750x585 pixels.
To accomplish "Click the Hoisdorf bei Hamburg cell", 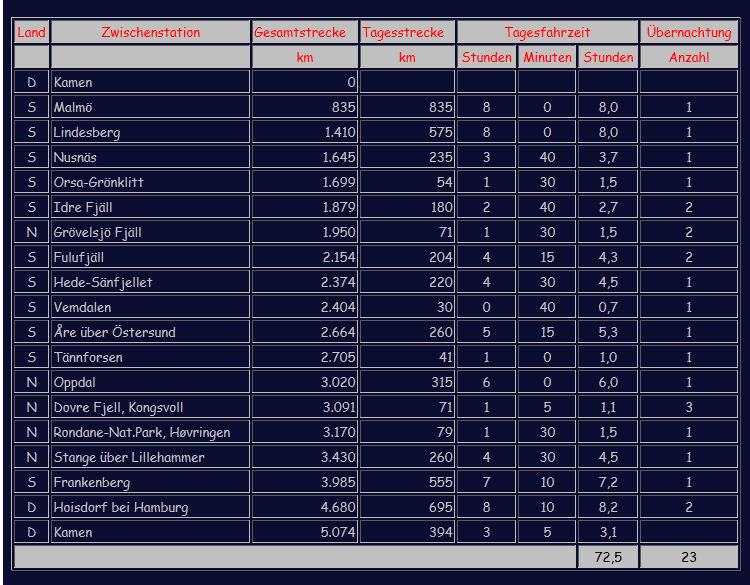I will point(150,507).
